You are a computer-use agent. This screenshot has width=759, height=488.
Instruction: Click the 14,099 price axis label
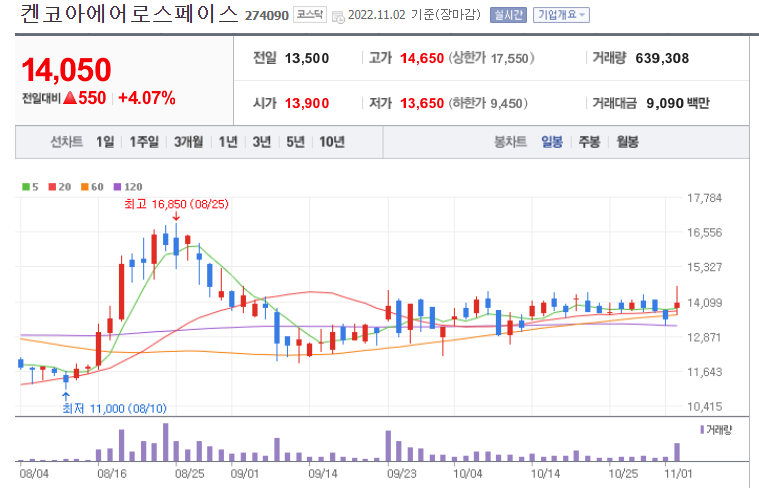pyautogui.click(x=704, y=303)
